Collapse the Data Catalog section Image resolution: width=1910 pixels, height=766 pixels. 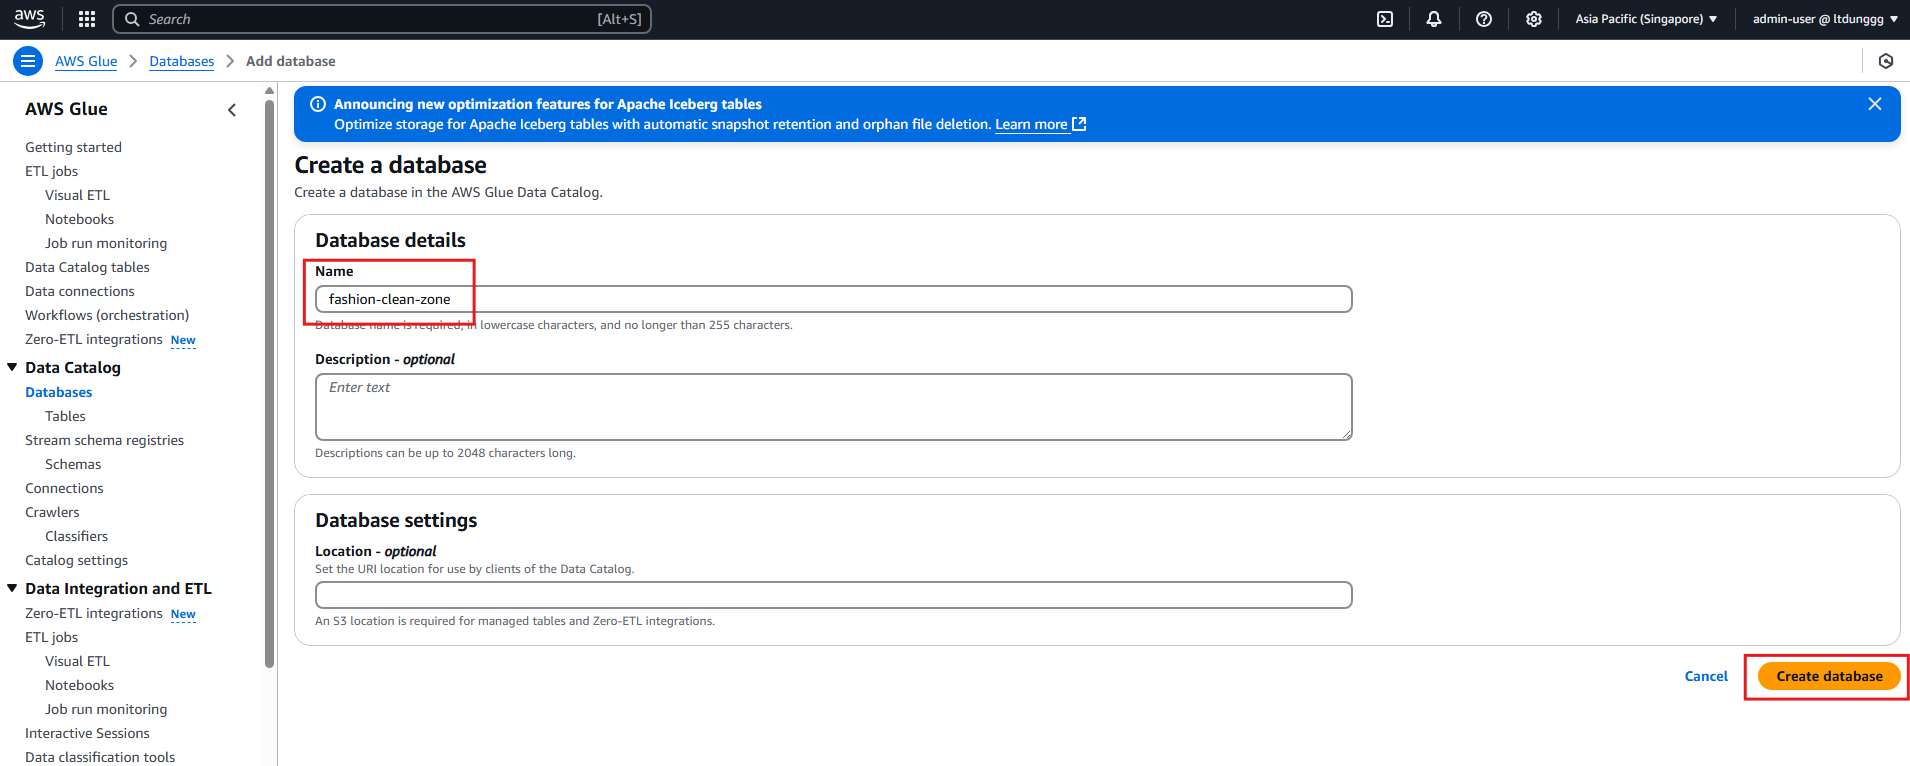point(12,367)
